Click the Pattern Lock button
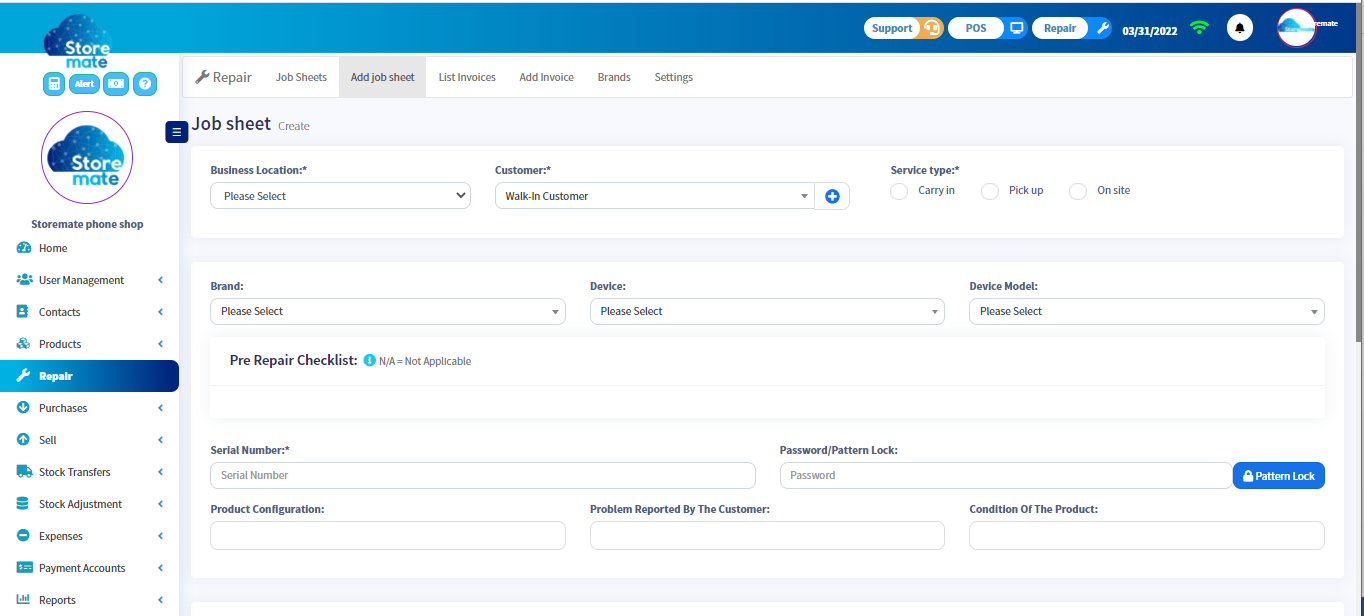This screenshot has height=616, width=1364. (x=1279, y=476)
